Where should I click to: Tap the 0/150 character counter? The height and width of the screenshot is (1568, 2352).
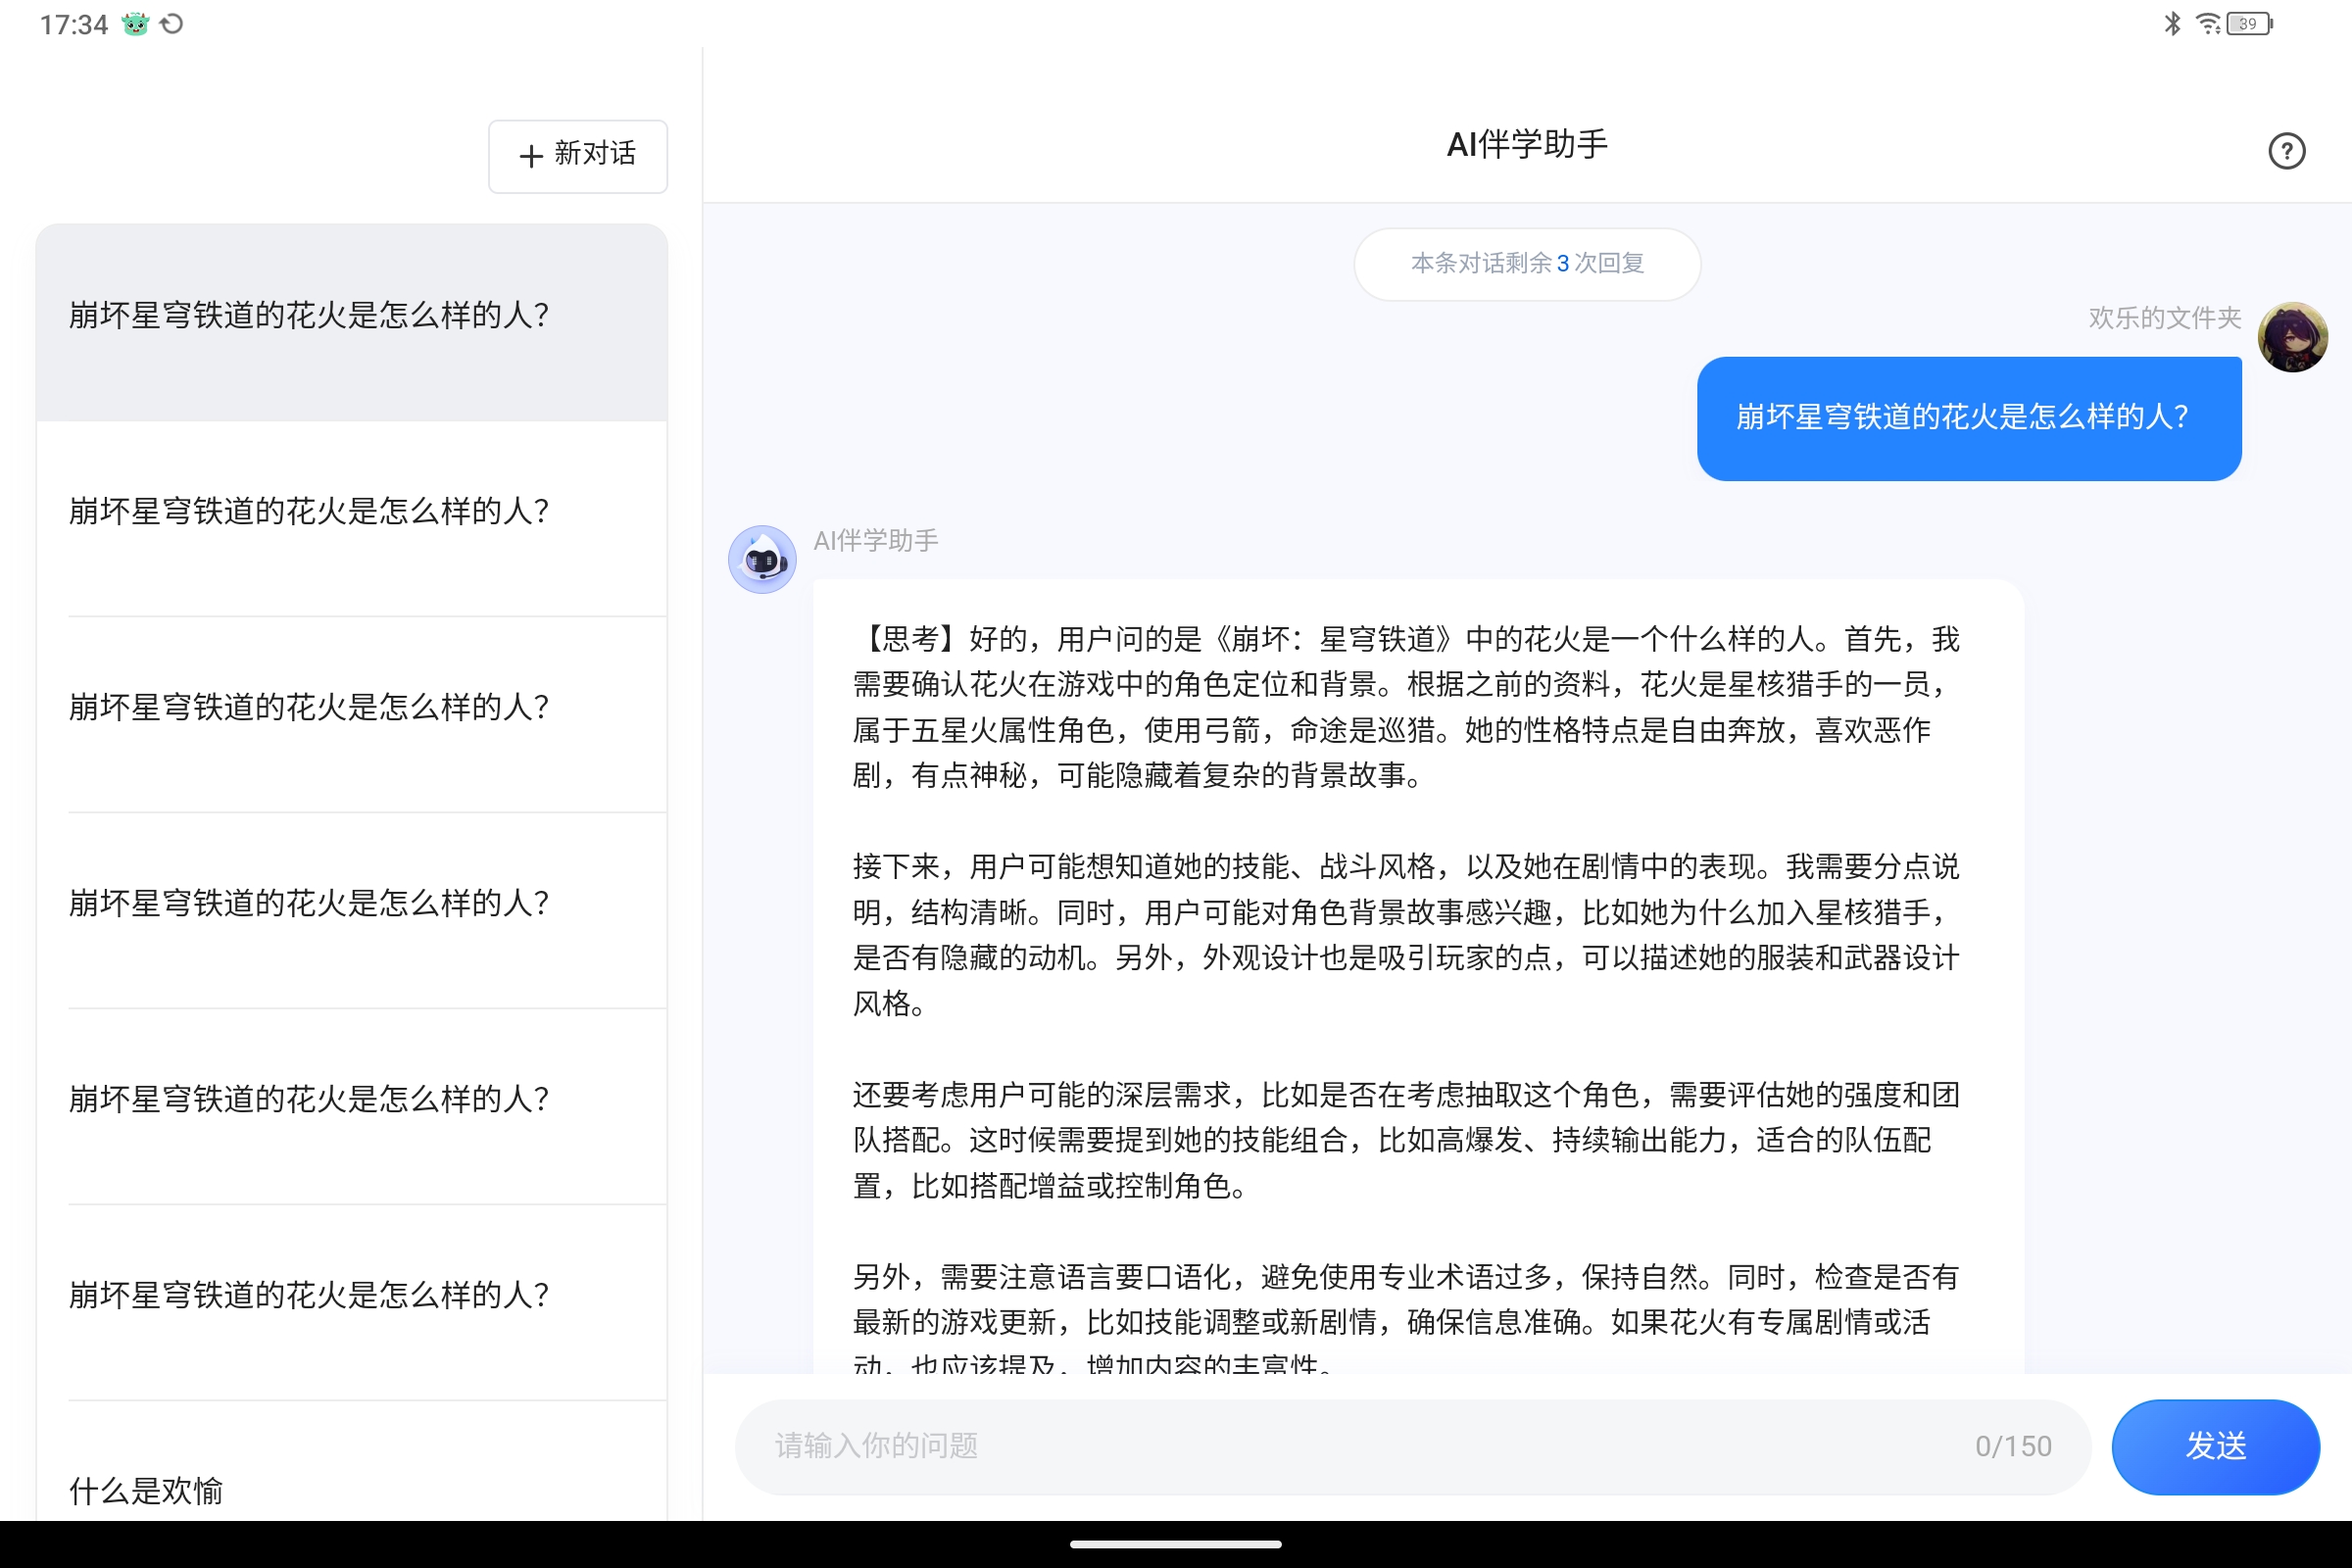[2012, 1446]
